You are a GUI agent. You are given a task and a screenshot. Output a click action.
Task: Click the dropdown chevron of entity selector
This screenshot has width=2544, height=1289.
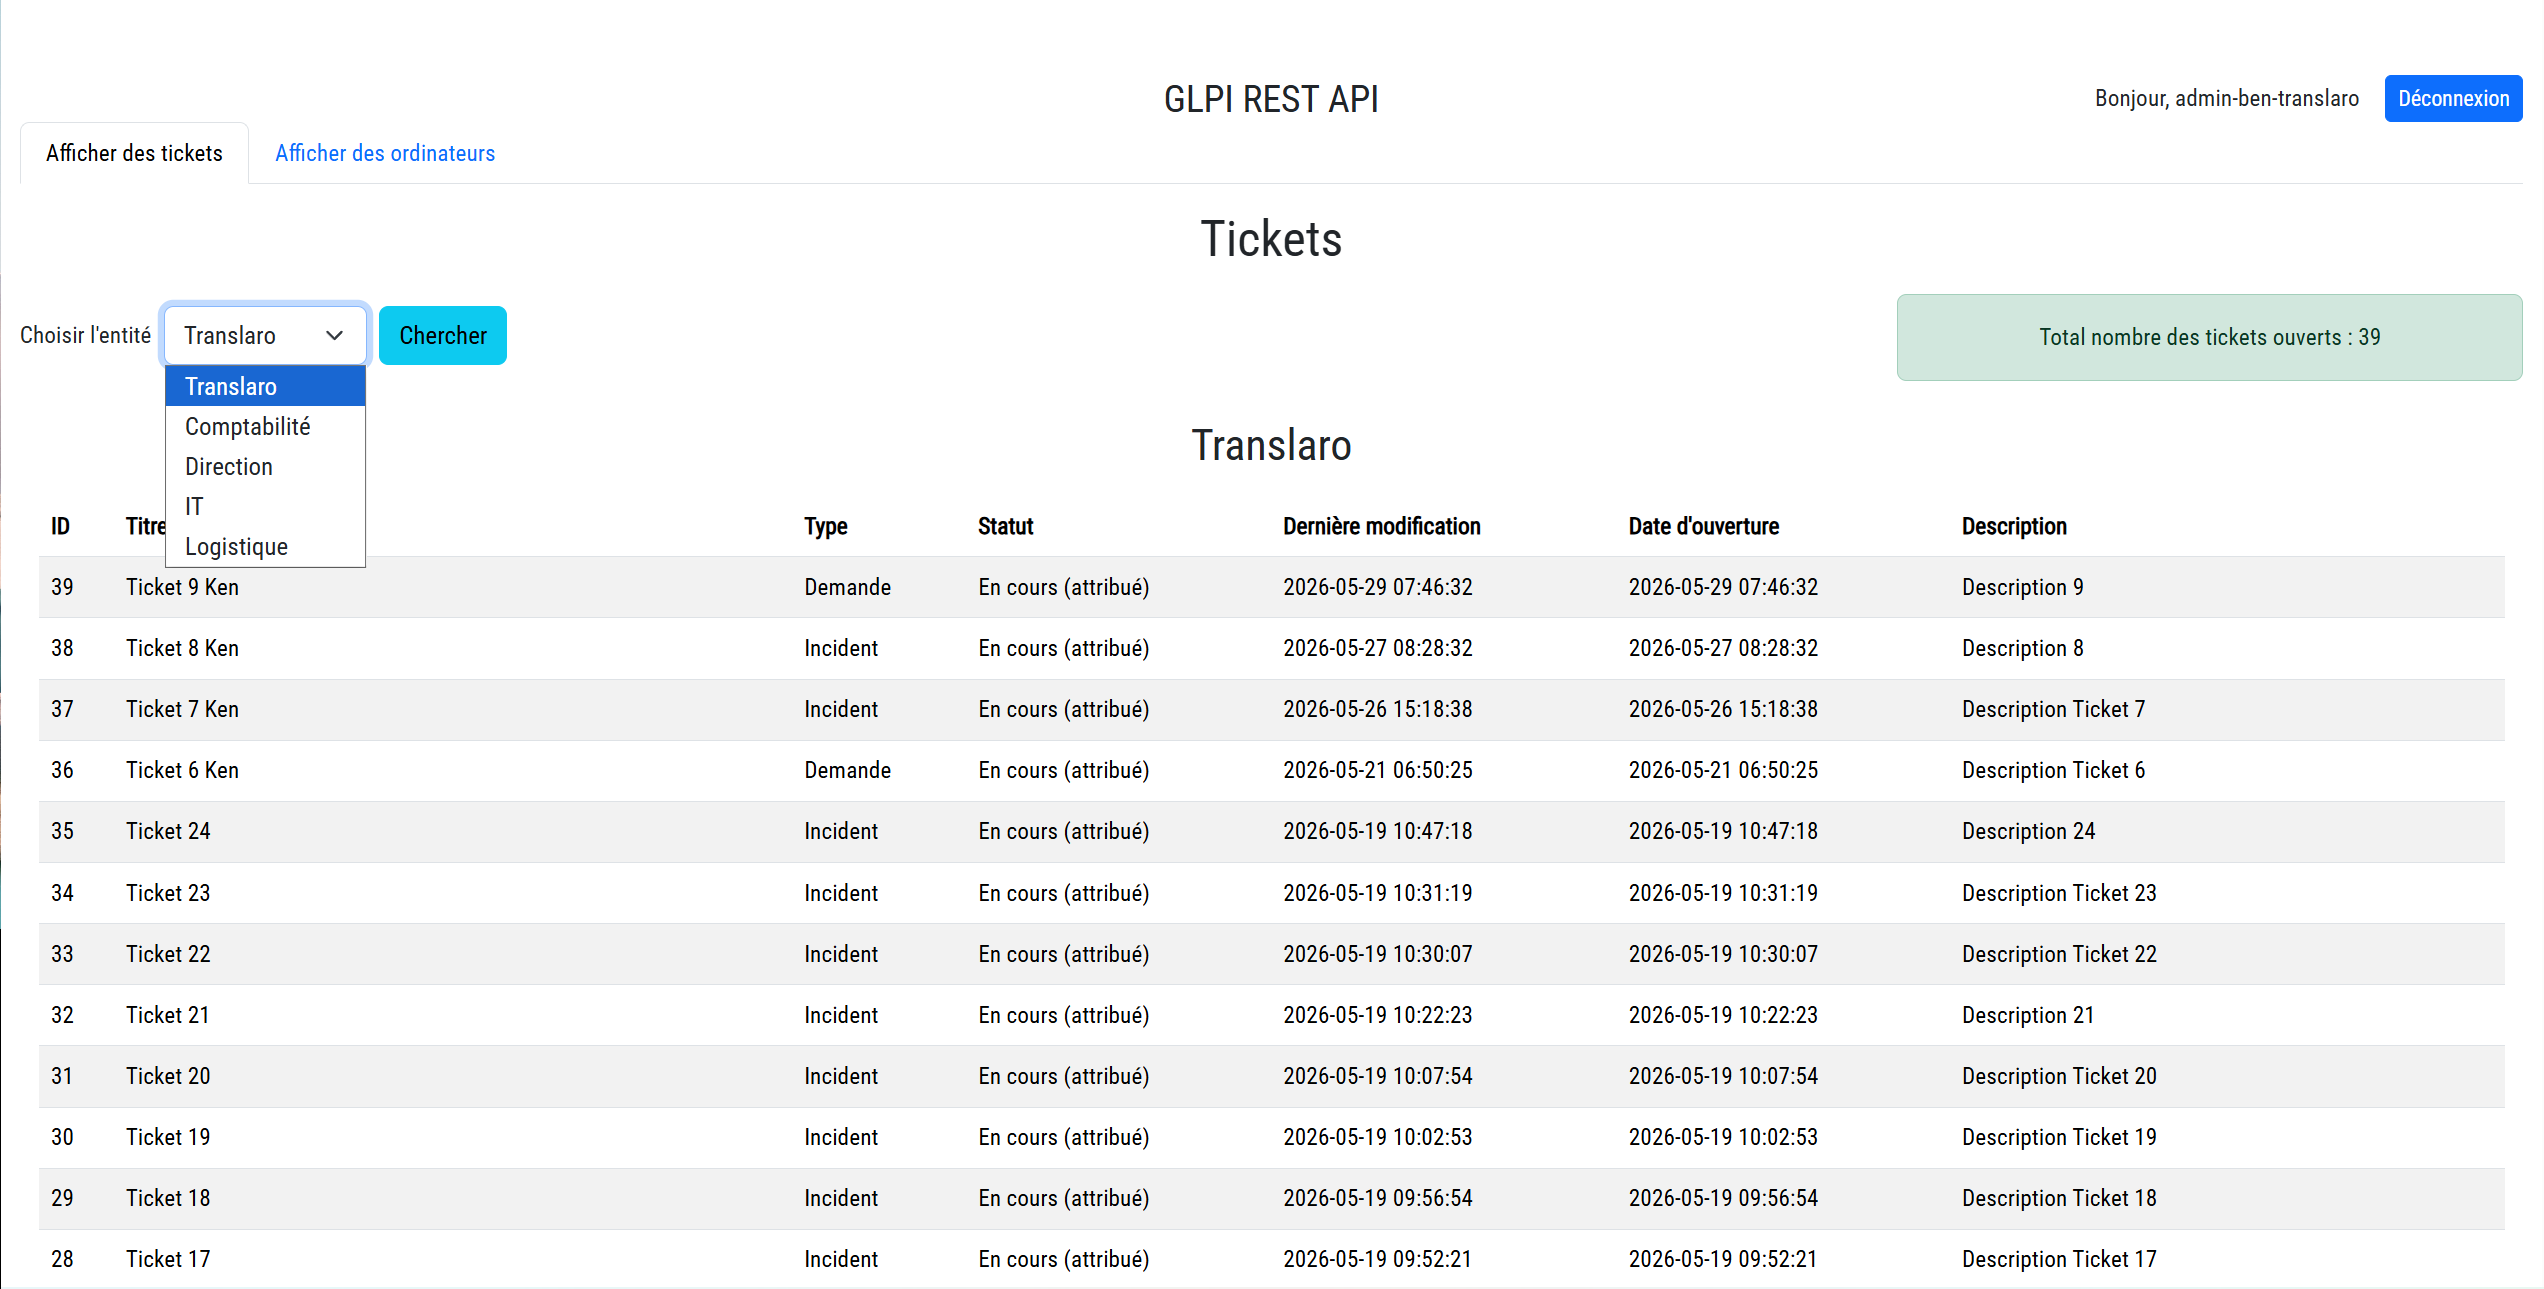pyautogui.click(x=335, y=335)
